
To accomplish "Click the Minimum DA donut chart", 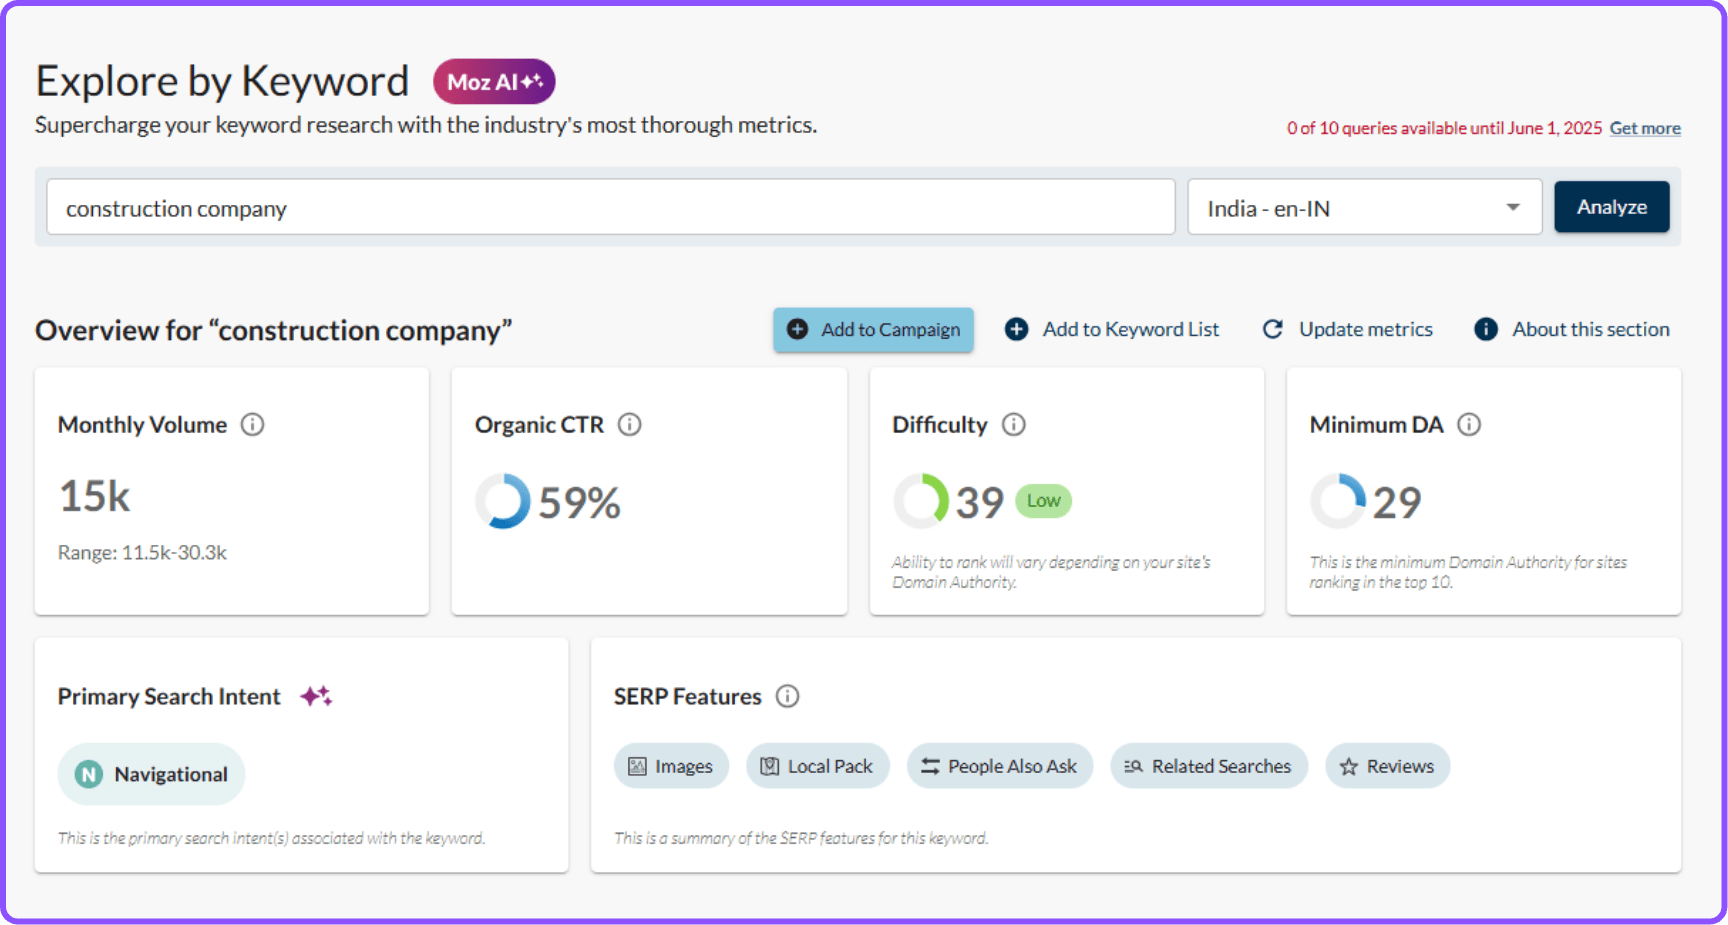I will tap(1338, 501).
